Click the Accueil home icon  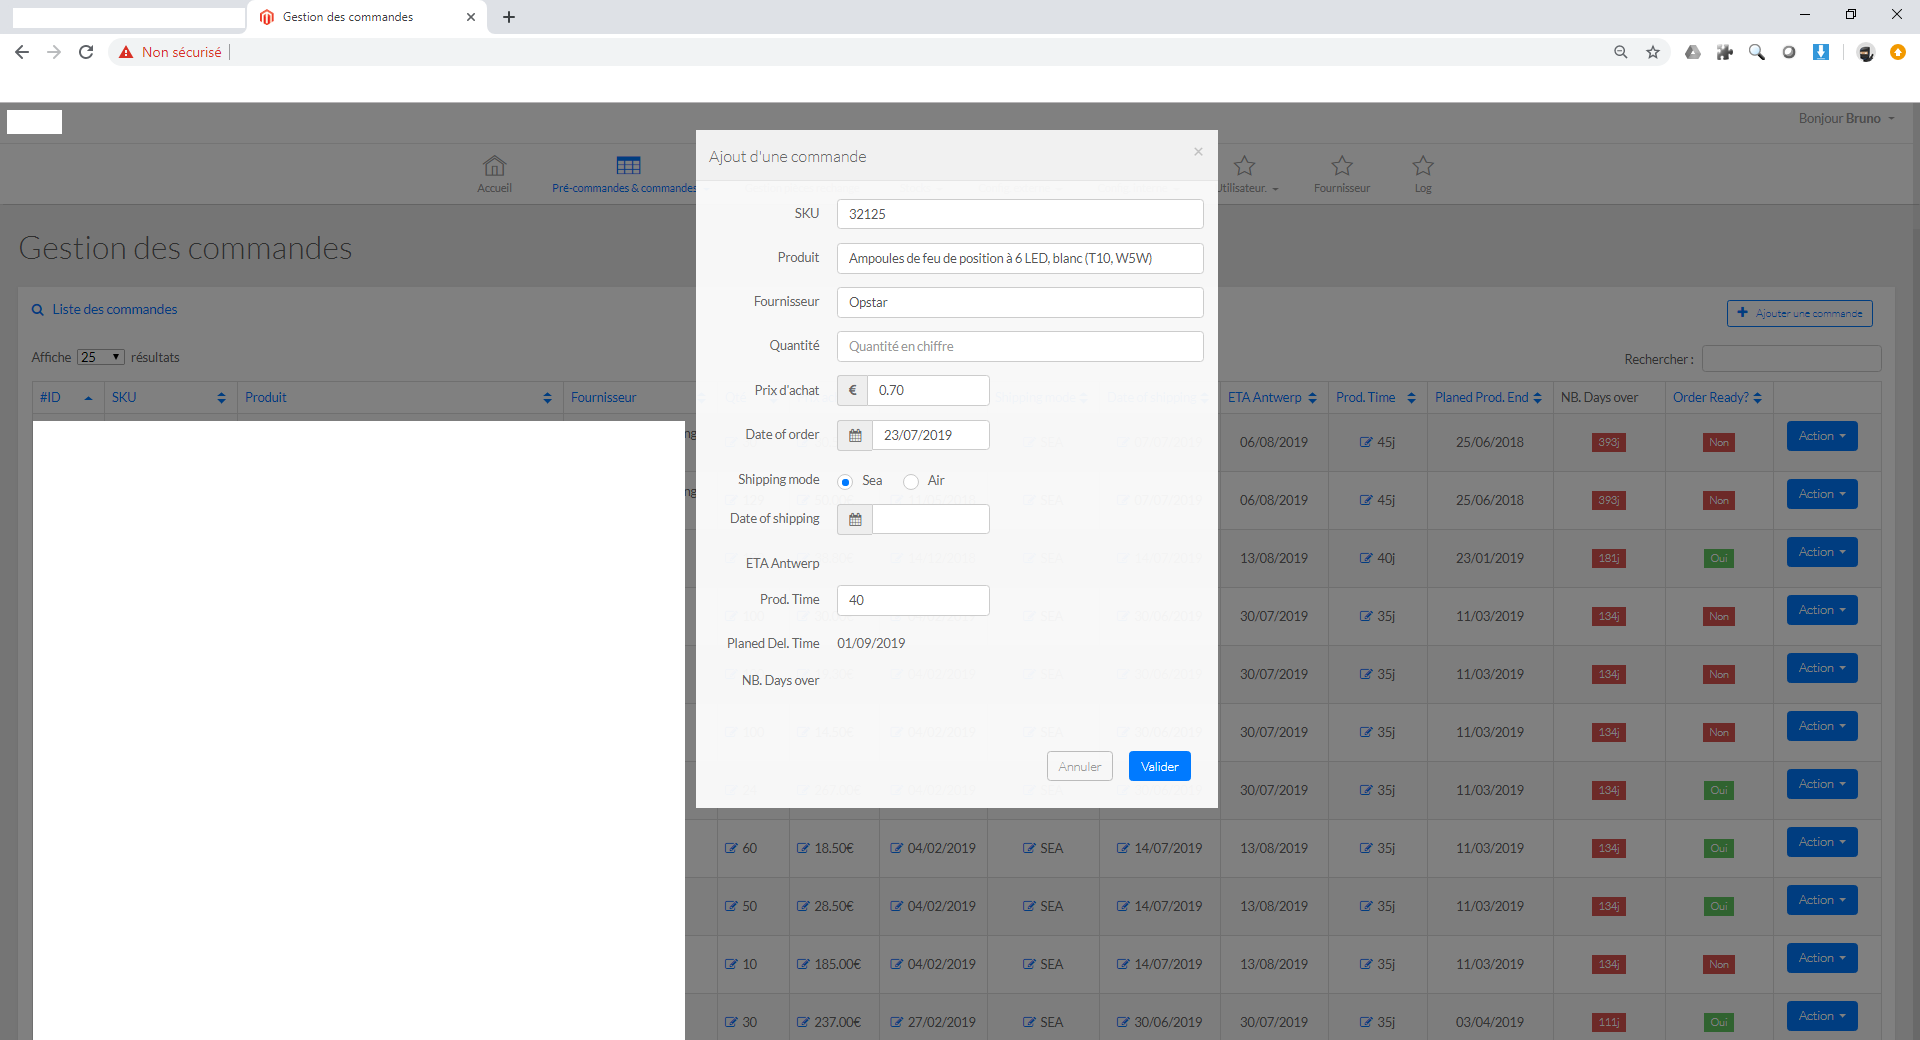tap(494, 166)
